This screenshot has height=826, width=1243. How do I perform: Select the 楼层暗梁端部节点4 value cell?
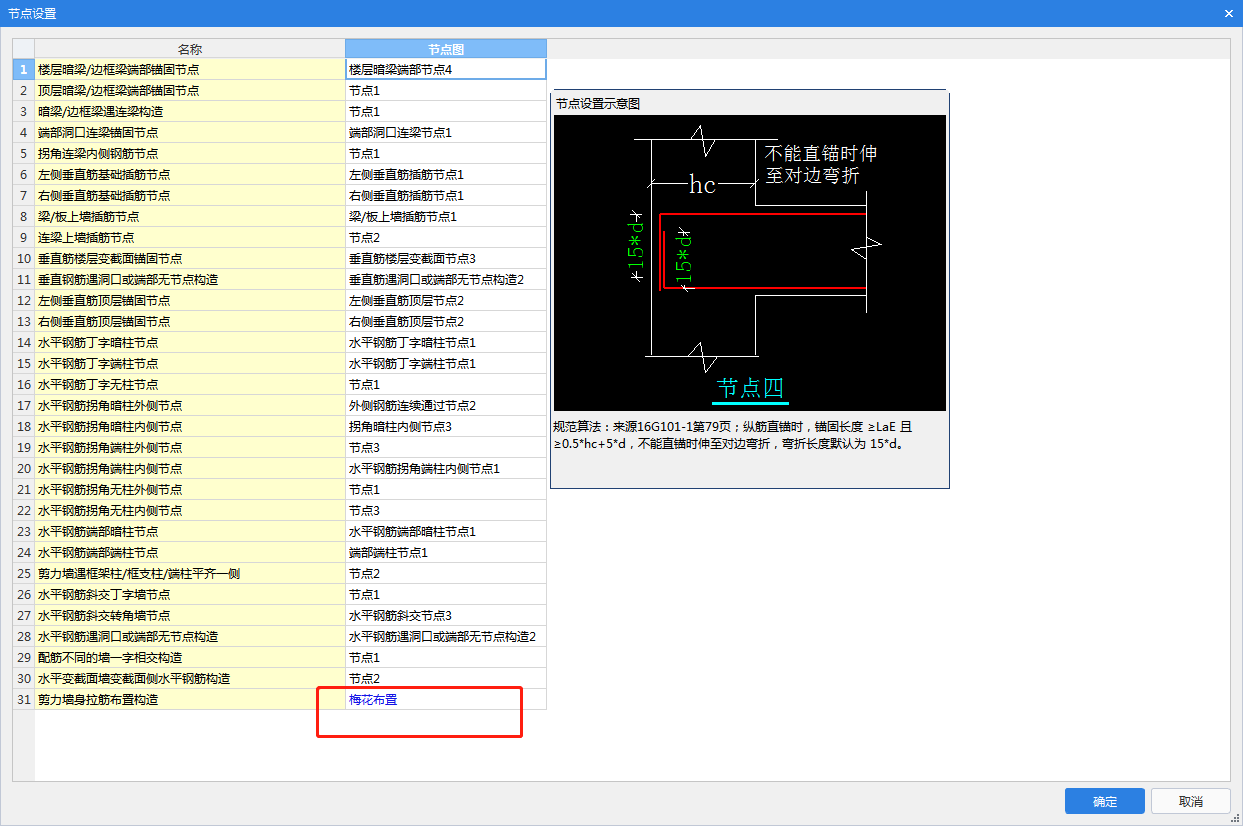coord(446,70)
